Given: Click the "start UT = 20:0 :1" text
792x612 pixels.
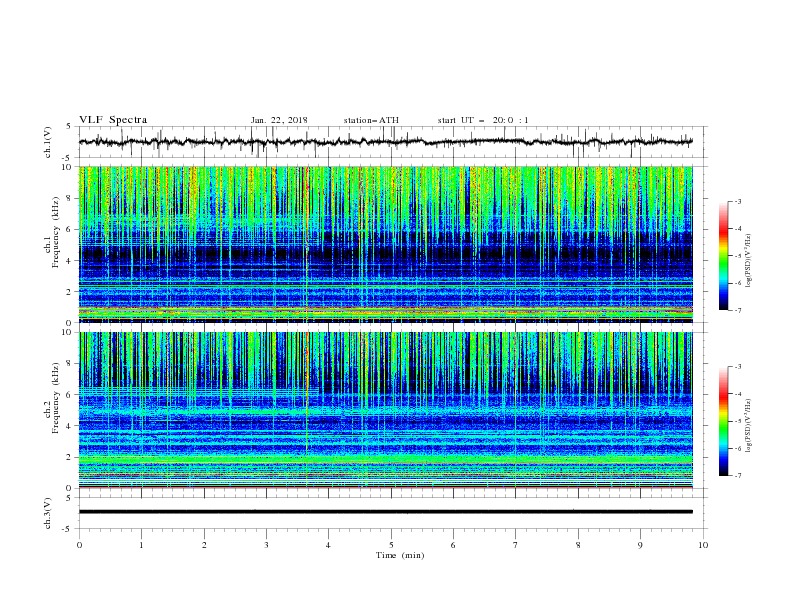Looking at the screenshot, I should (483, 120).
